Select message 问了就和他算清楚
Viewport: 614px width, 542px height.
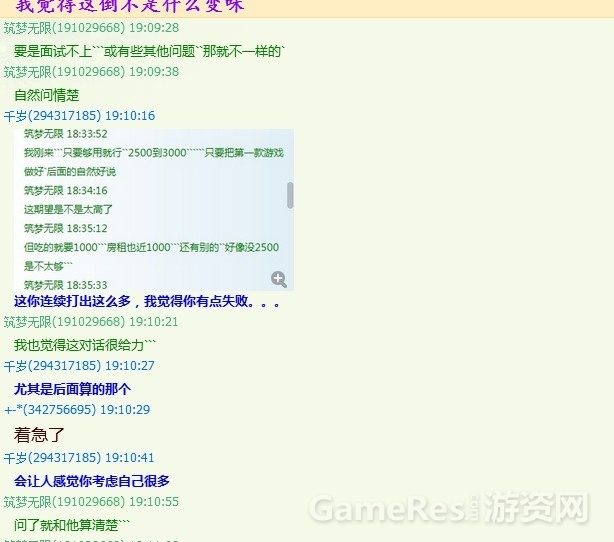click(x=72, y=525)
